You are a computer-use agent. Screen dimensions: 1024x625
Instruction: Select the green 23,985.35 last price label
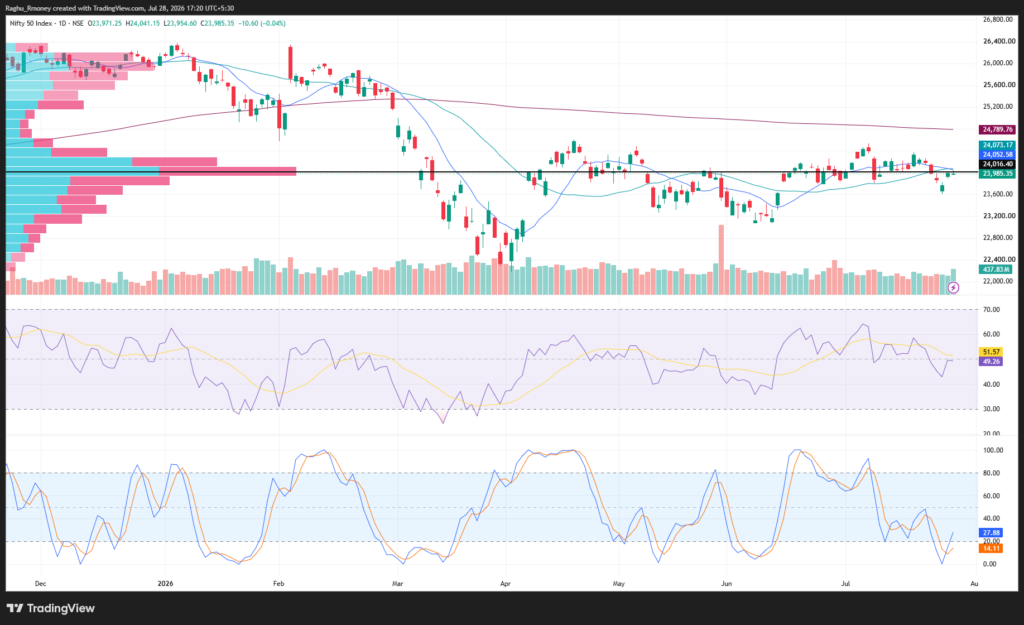tap(997, 174)
